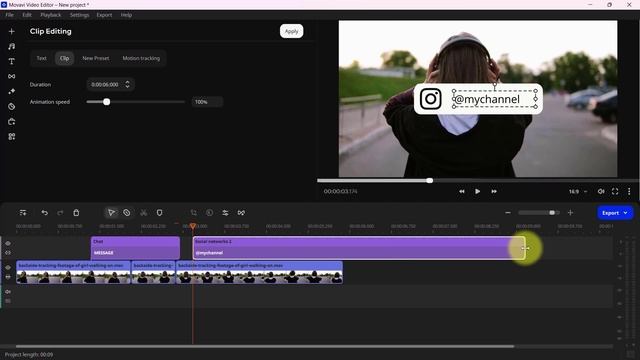Redo the last undone action
The height and width of the screenshot is (360, 640).
click(60, 213)
